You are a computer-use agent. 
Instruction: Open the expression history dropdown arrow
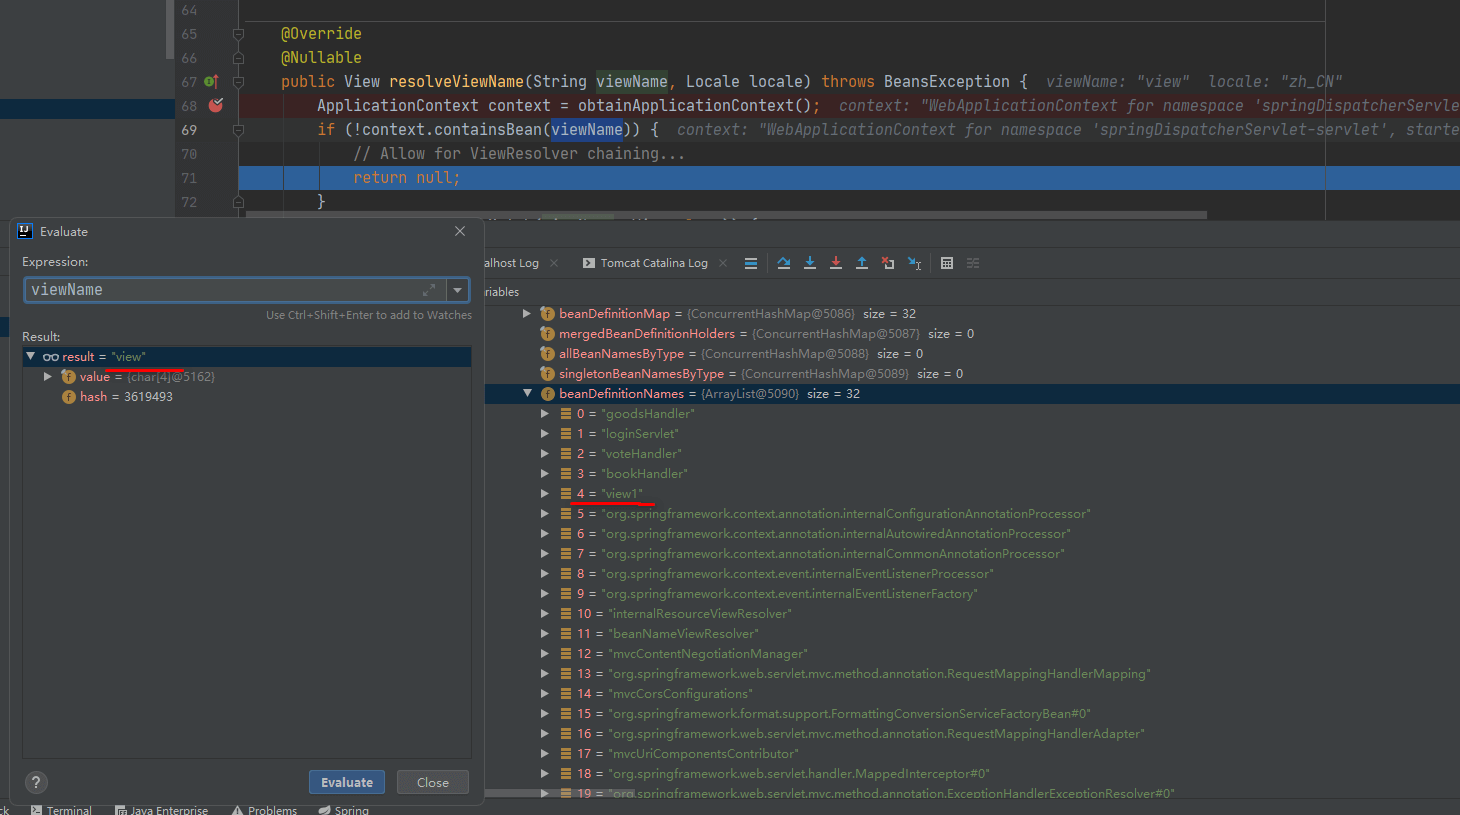tap(457, 290)
